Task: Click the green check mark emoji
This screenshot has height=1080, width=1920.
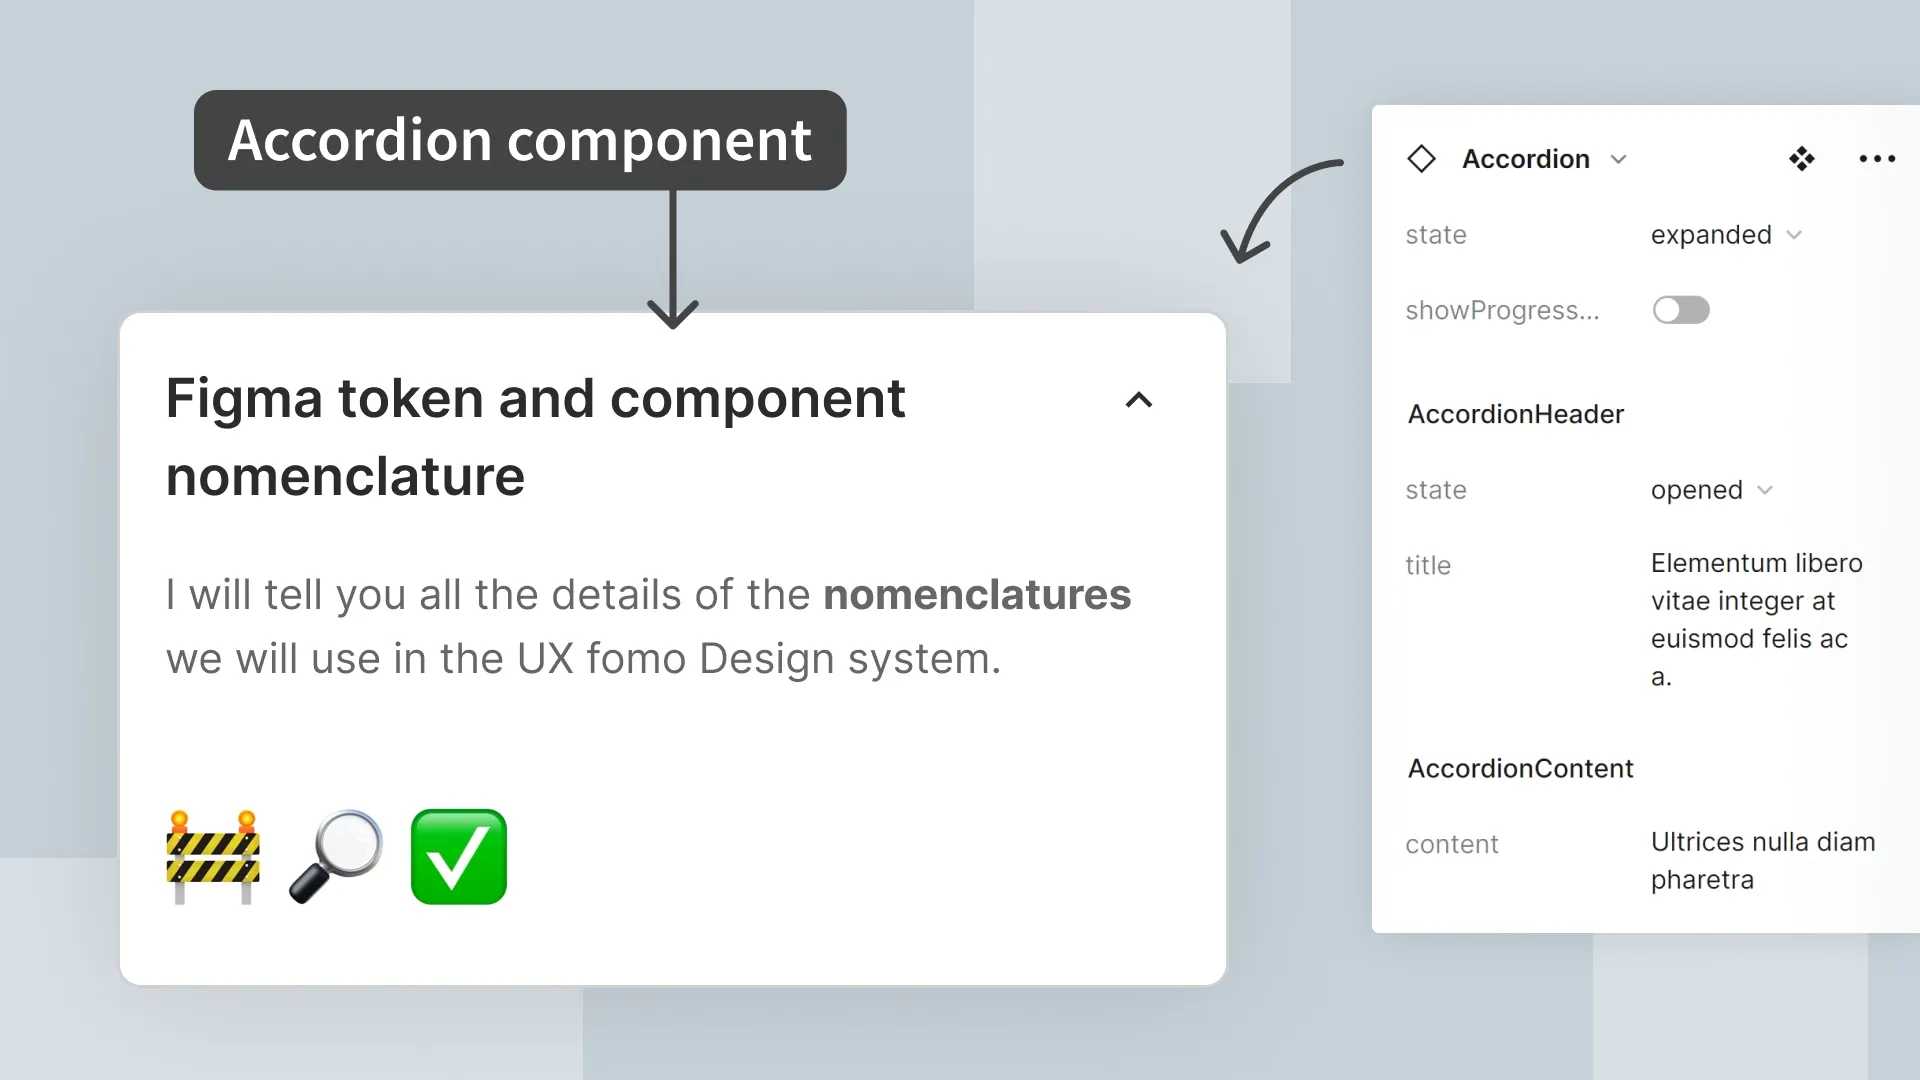Action: pyautogui.click(x=459, y=857)
